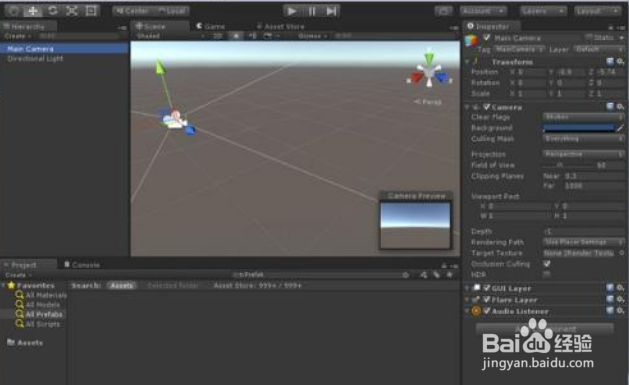
Task: Open the Transform component gear menu
Action: click(x=621, y=61)
